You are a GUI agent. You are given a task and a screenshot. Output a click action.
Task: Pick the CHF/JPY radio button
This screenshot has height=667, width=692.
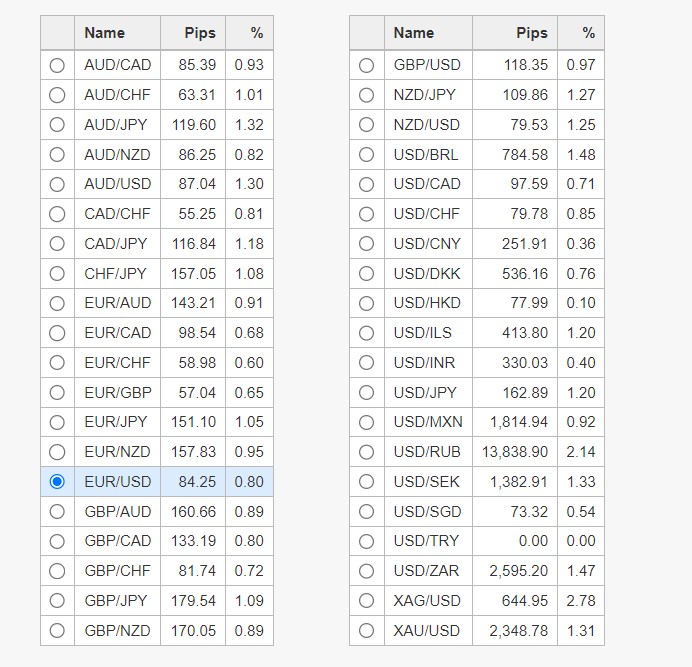(x=57, y=273)
